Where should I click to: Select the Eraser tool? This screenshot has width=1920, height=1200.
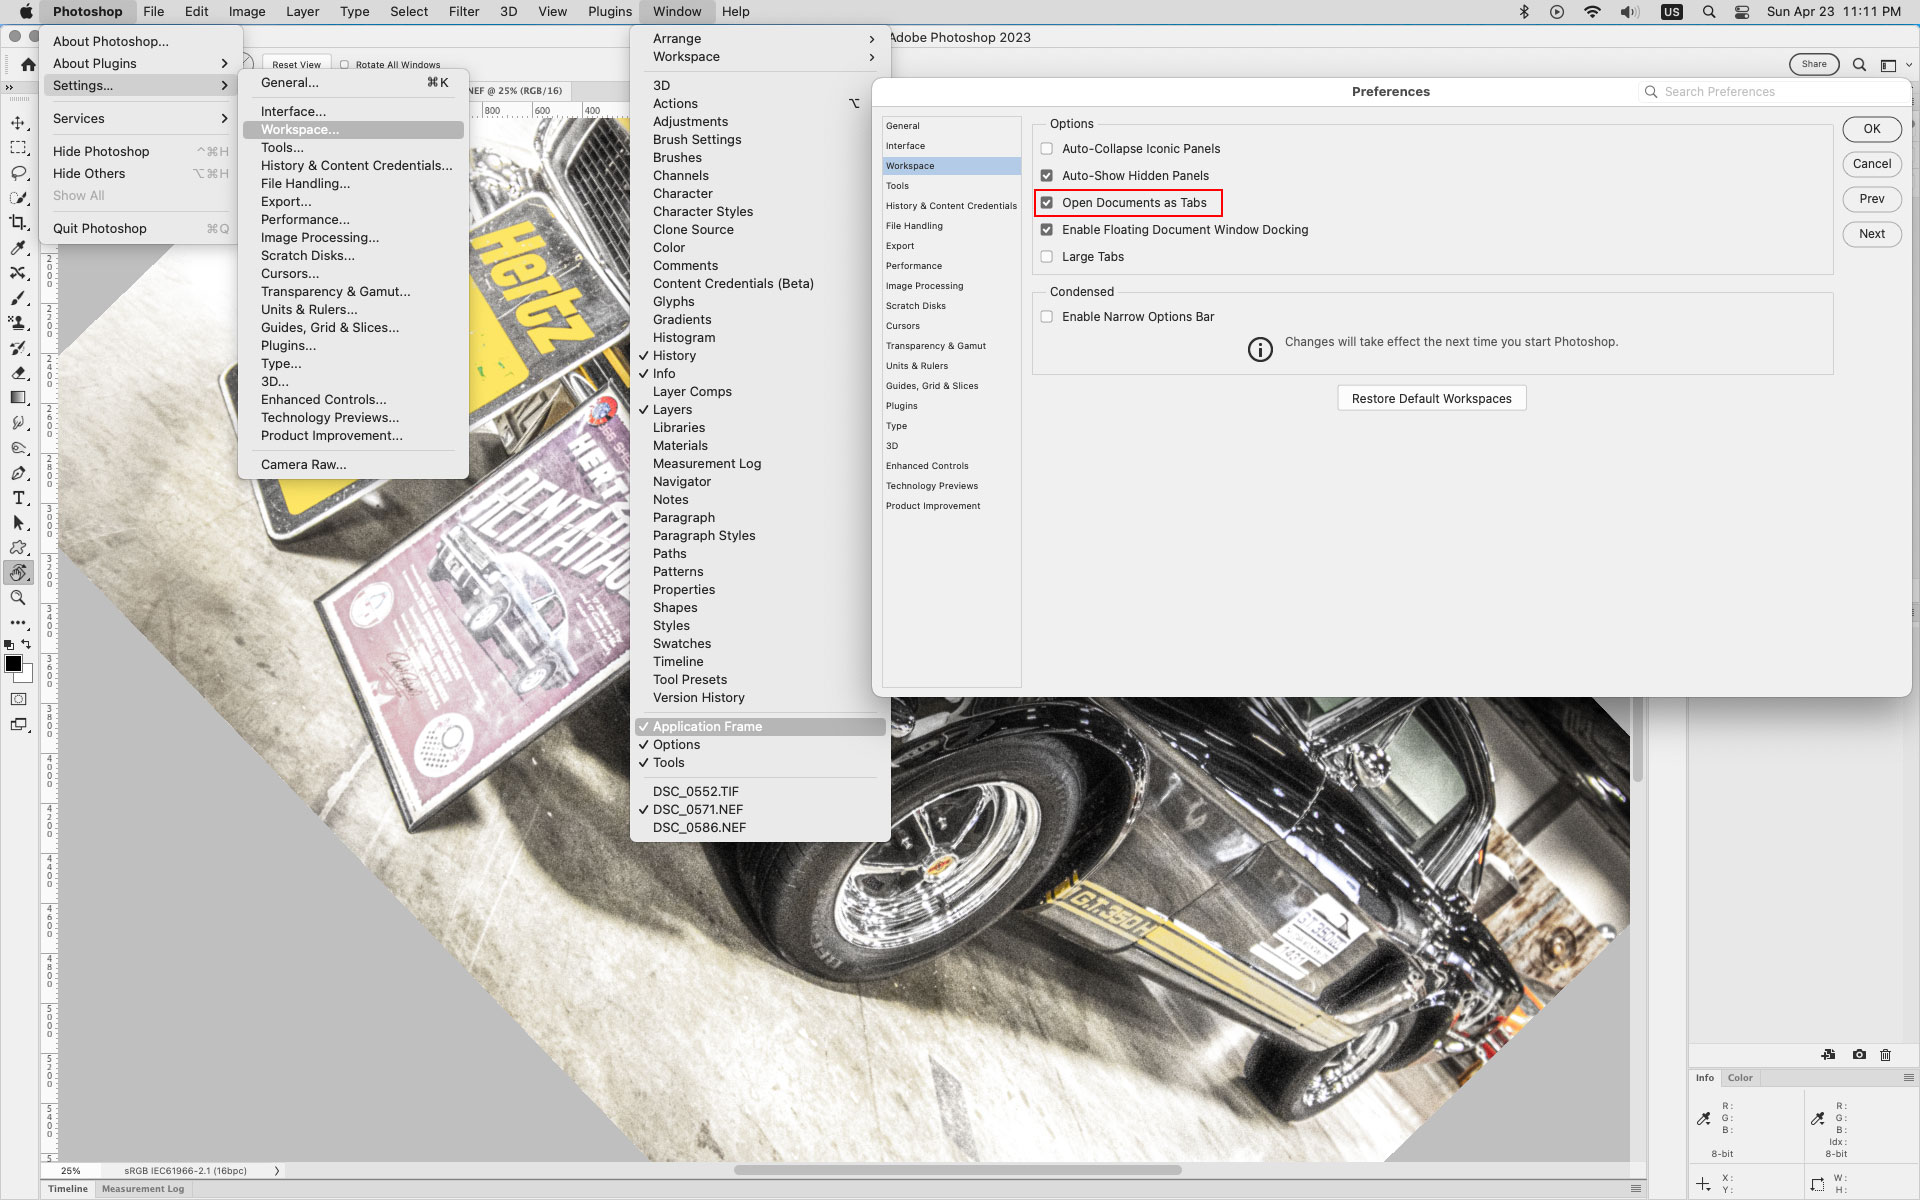[19, 373]
